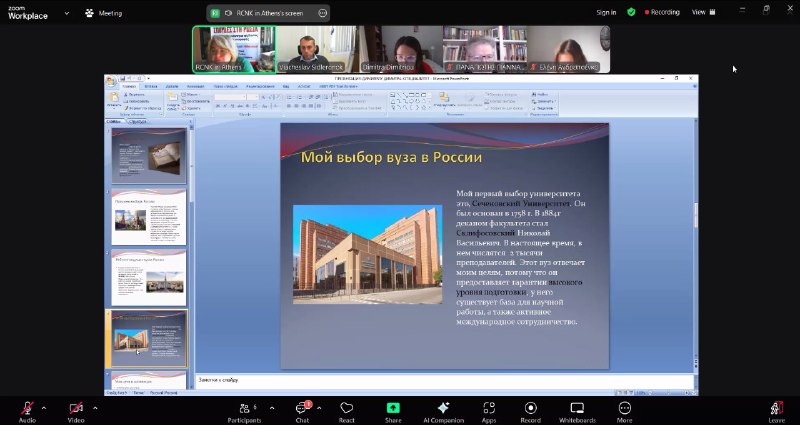
Task: Select the currently highlighted slide thumbnail
Action: [x=149, y=338]
